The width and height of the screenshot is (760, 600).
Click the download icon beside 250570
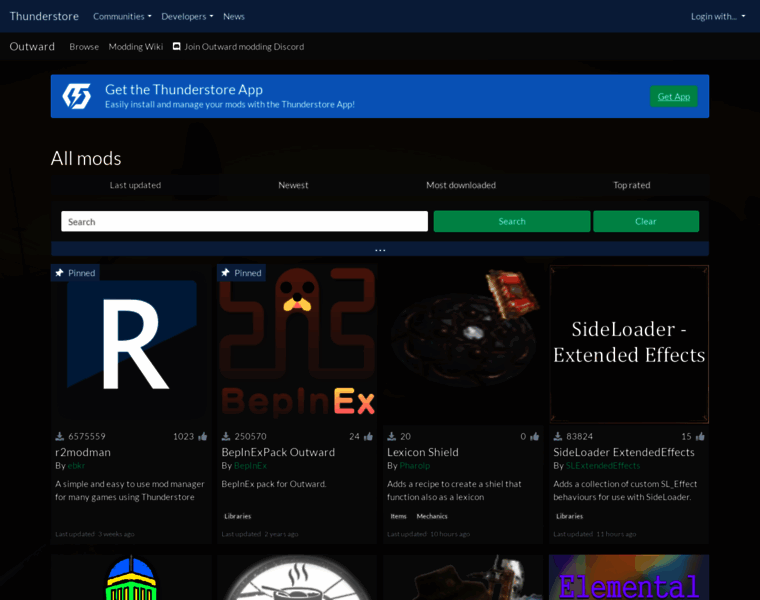tap(226, 437)
